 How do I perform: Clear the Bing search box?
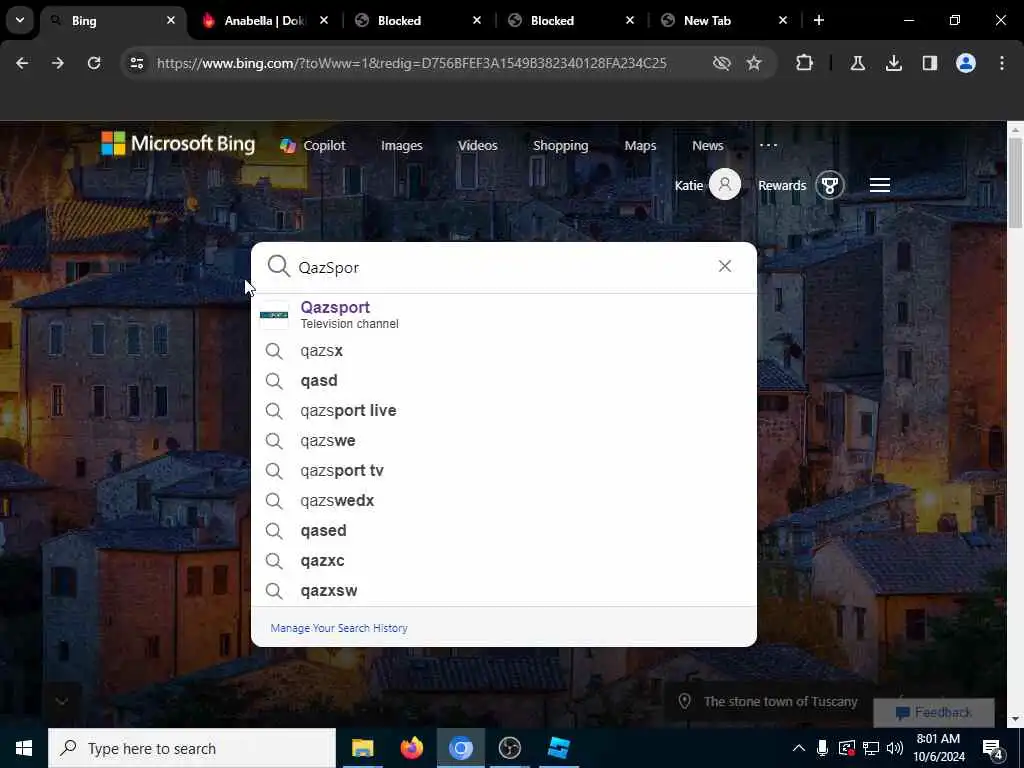725,266
